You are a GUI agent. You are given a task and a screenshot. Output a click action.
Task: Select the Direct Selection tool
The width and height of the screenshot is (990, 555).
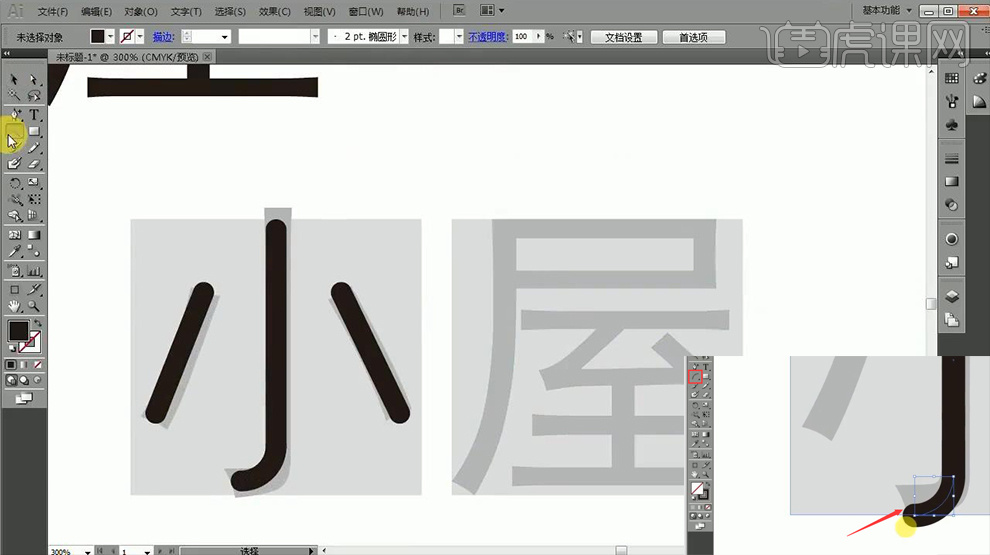[34, 80]
